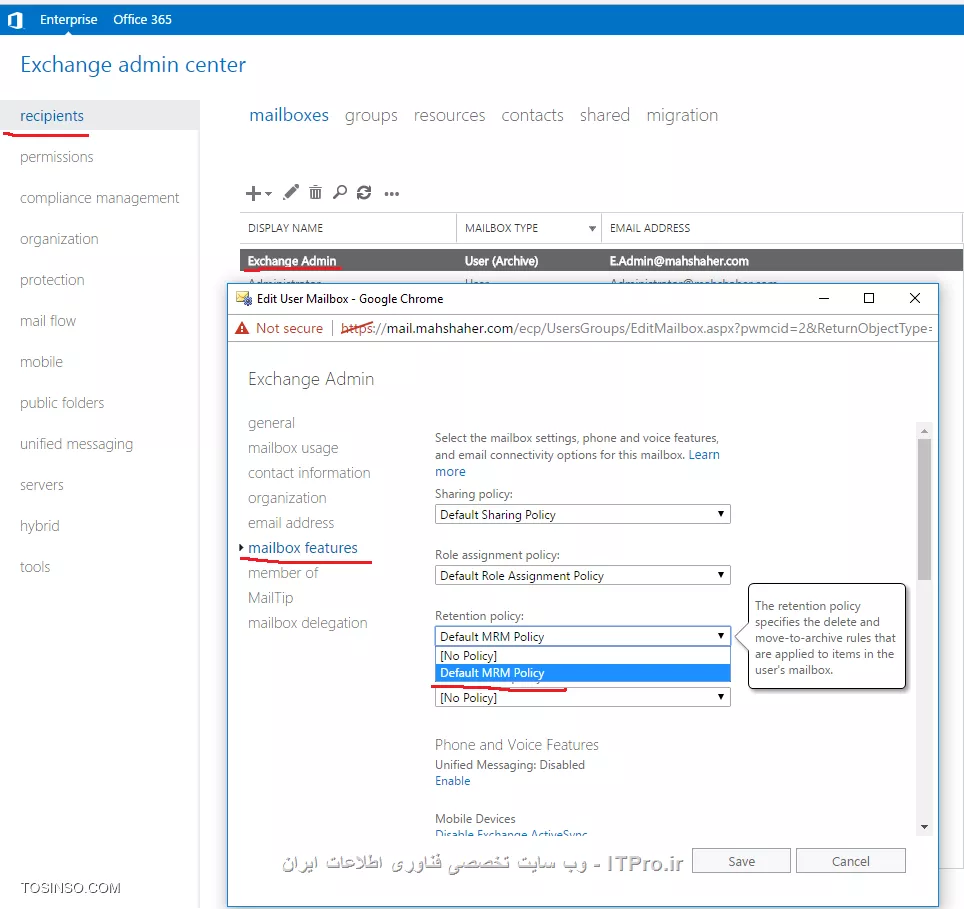Open the Office 365 header tab
The image size is (964, 909).
click(142, 20)
